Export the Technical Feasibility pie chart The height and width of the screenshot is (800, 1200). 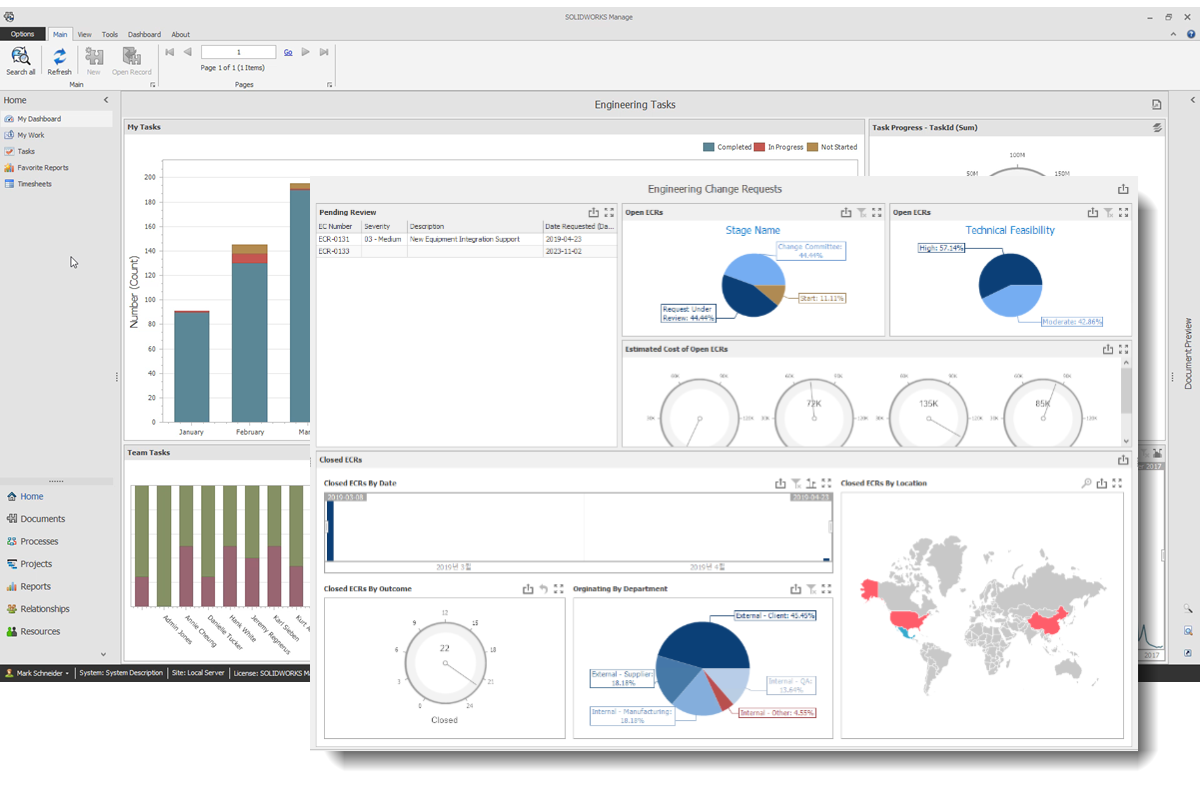(1093, 212)
